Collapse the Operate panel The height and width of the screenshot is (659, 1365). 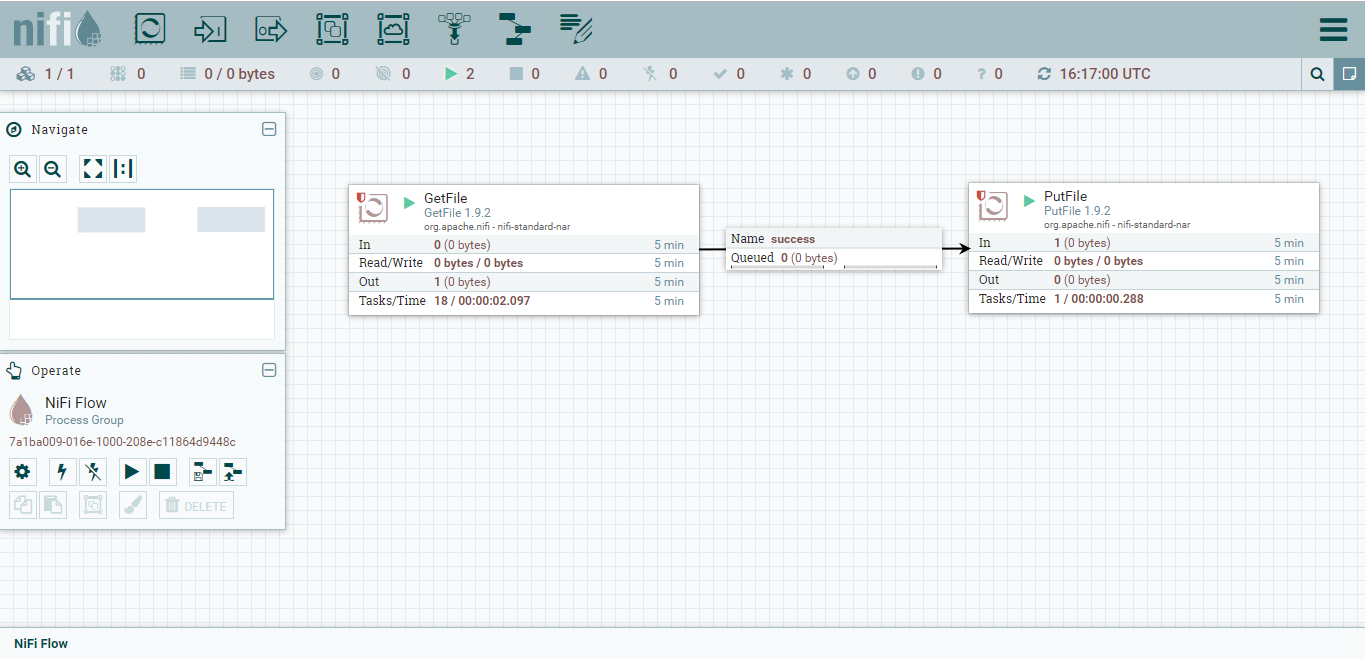(x=269, y=370)
